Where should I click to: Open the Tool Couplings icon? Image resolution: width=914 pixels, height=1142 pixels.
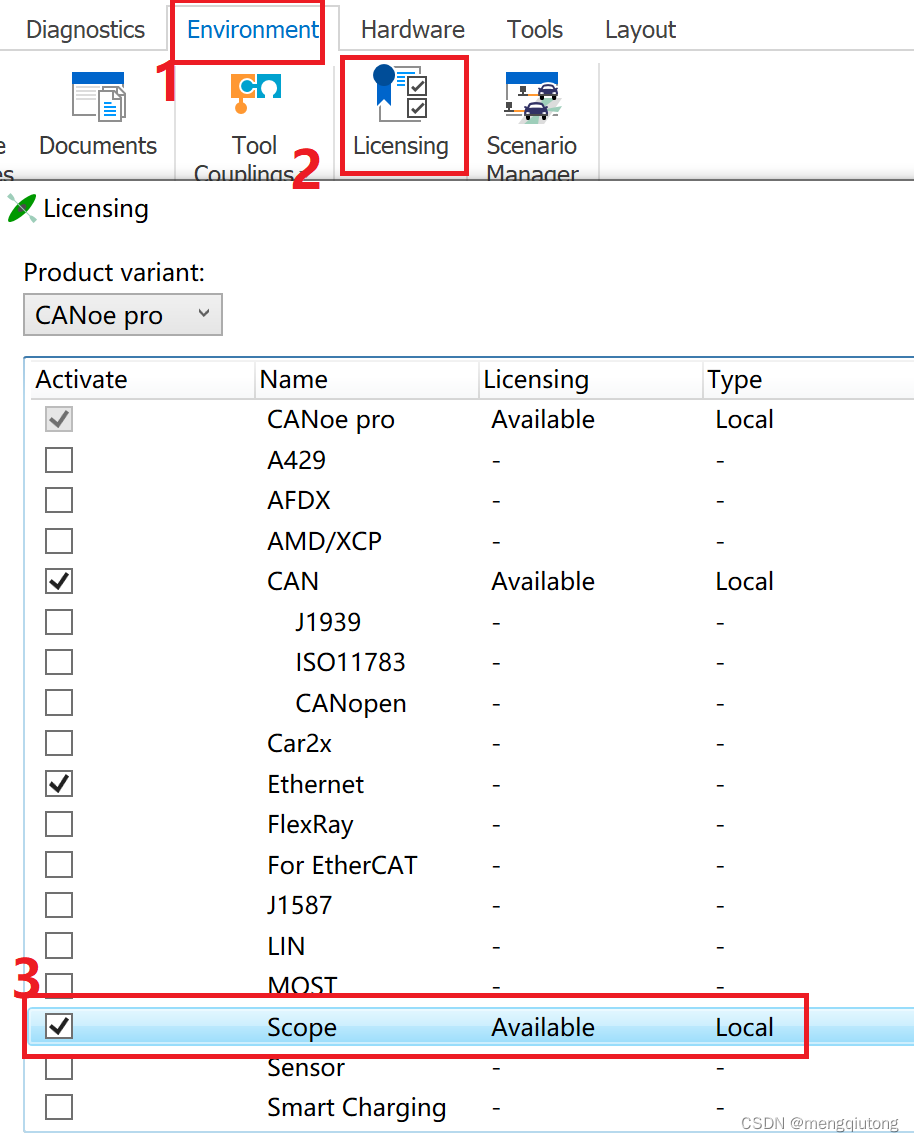[x=256, y=94]
